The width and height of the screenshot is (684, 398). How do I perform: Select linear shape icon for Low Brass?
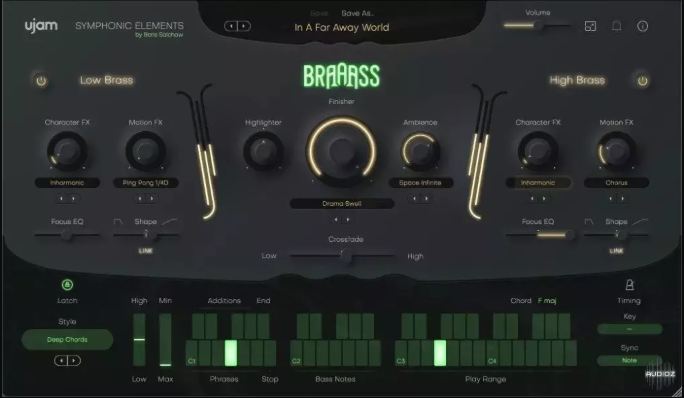coord(118,222)
